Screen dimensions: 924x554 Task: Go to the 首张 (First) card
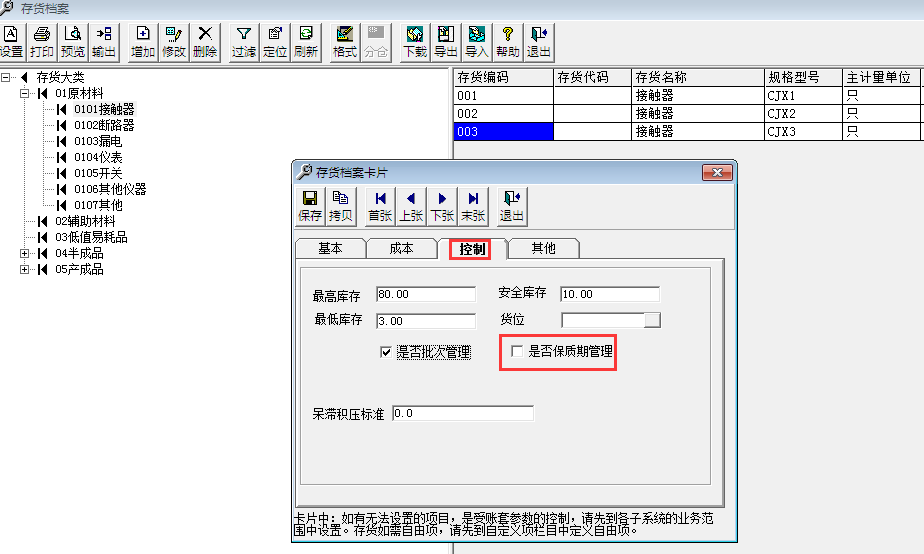click(x=380, y=206)
